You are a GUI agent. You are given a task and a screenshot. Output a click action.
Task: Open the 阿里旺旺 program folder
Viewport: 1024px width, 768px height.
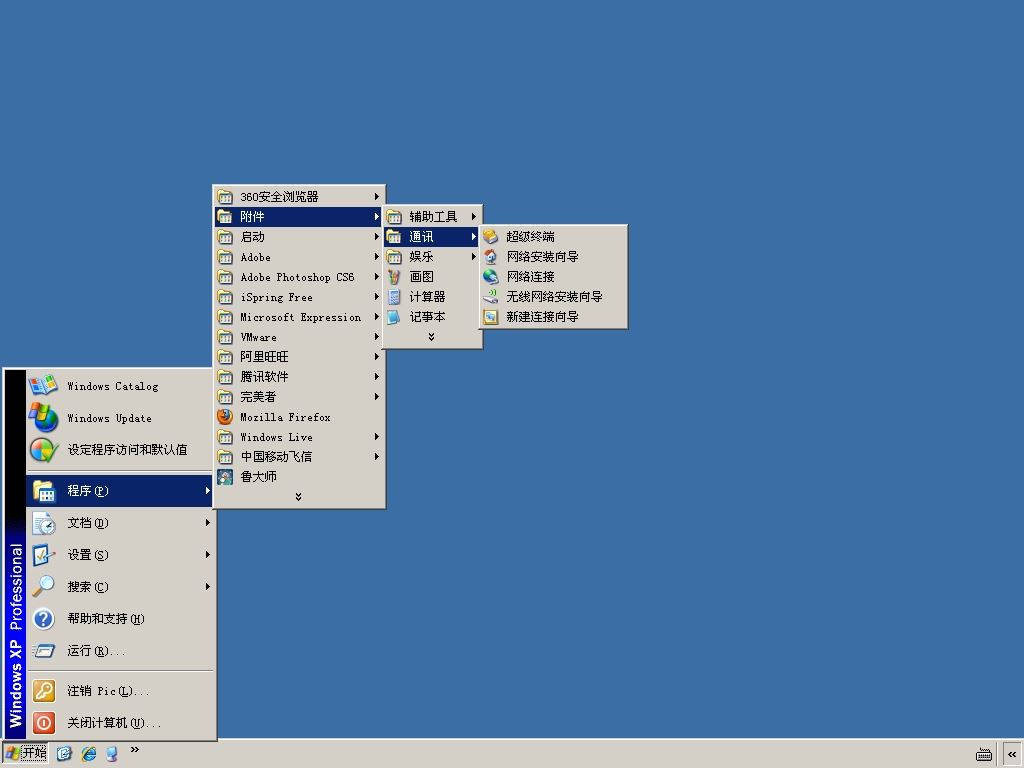pyautogui.click(x=298, y=357)
